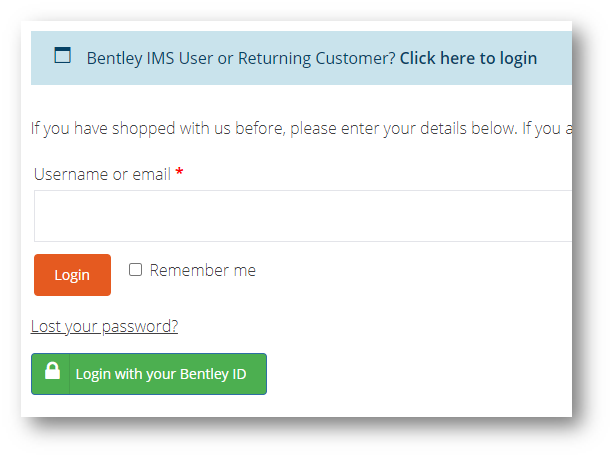This screenshot has width=614, height=459.
Task: Click the "Remember me" label text
Action: click(x=202, y=270)
